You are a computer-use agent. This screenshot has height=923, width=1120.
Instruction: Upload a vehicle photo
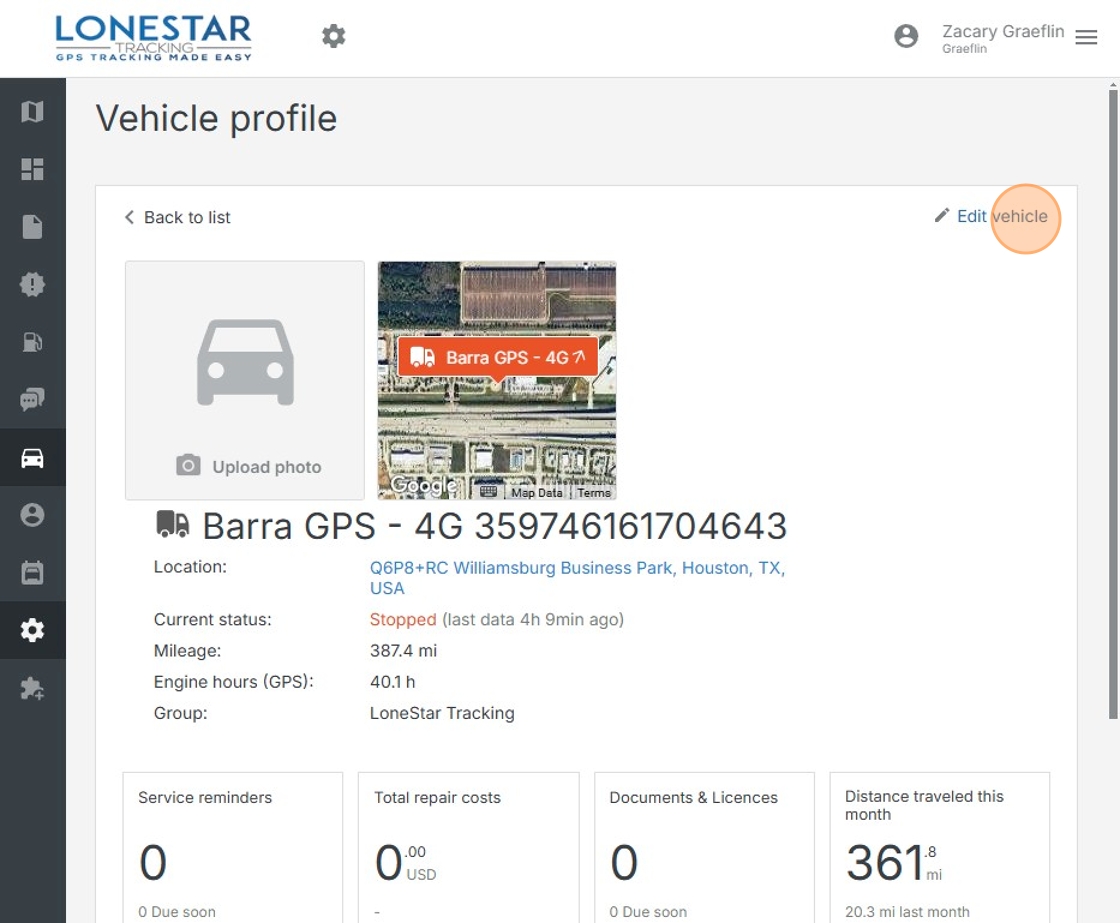tap(245, 381)
